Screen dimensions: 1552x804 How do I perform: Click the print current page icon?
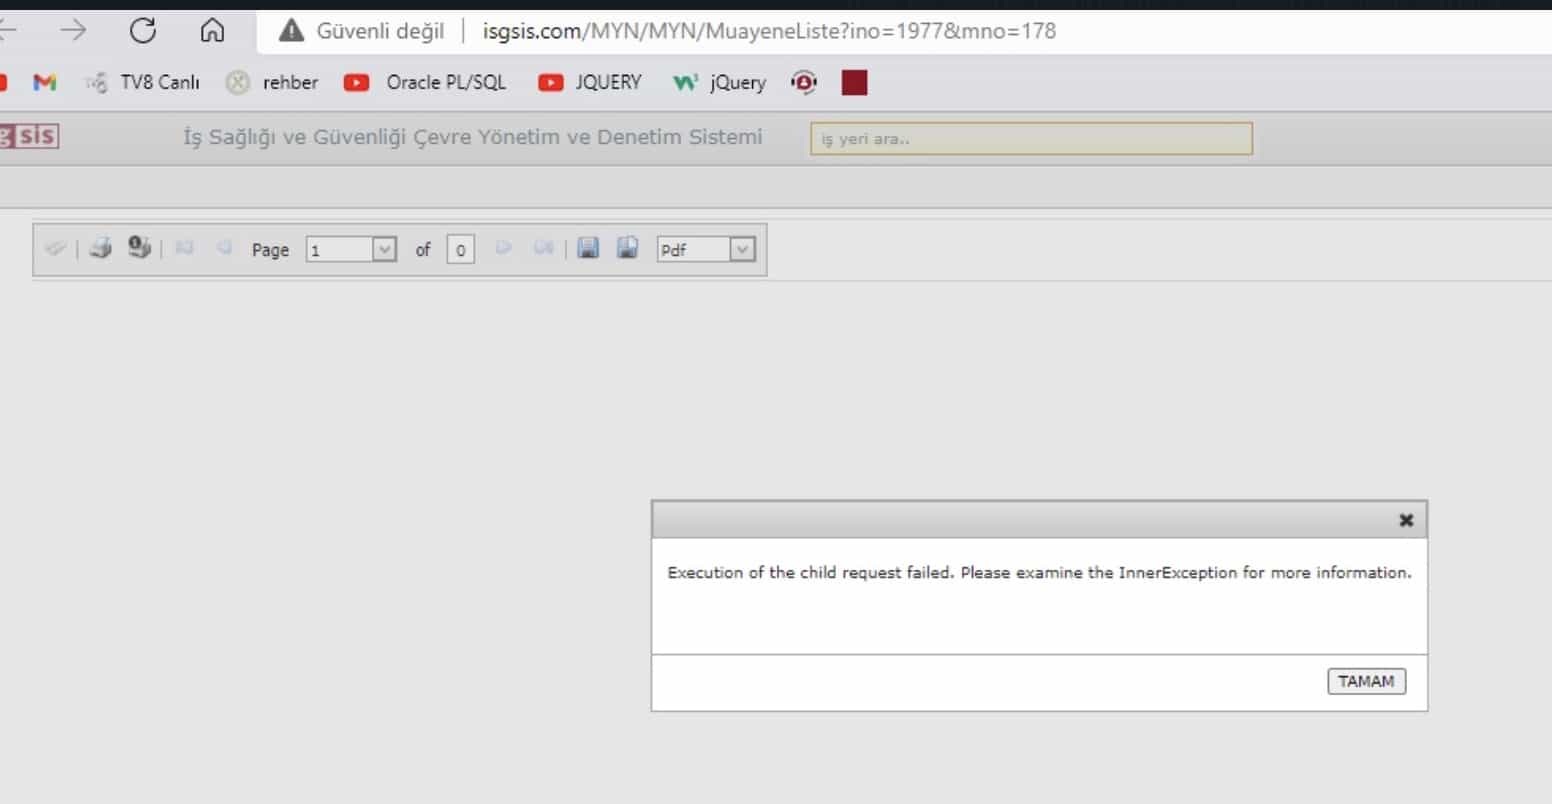pyautogui.click(x=139, y=248)
